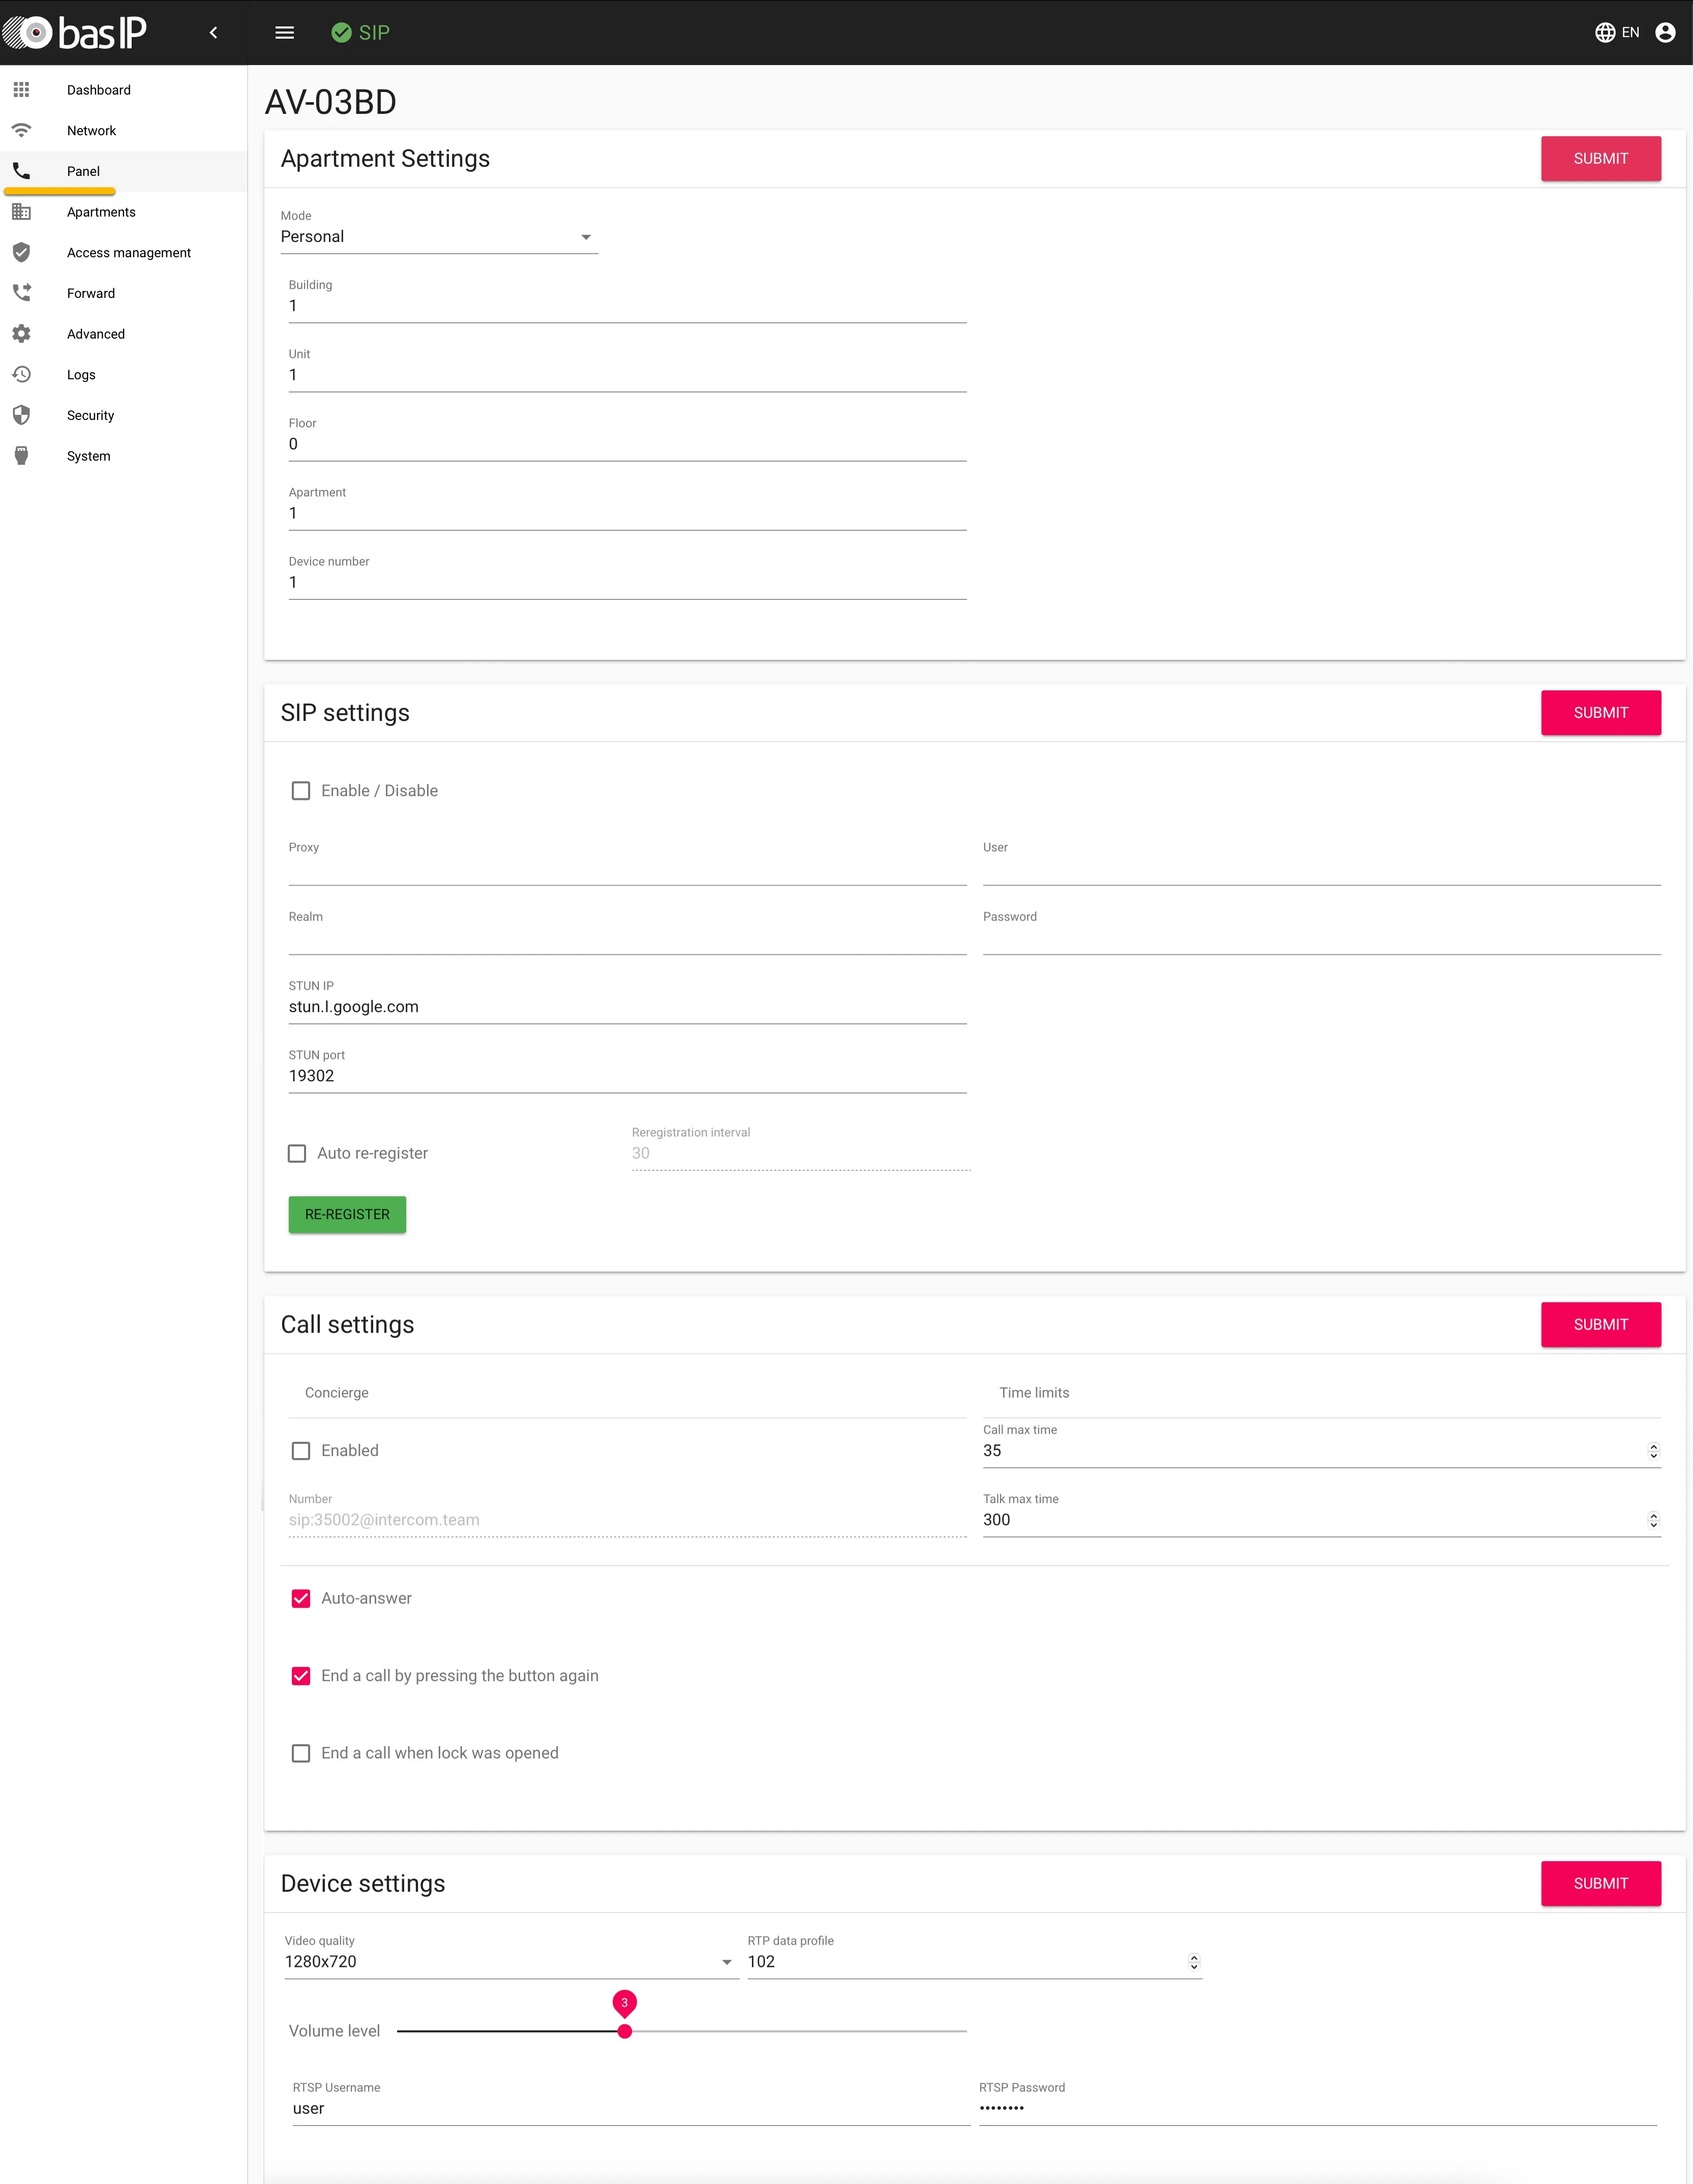Open the hamburger menu icon
Screen dimensions: 1693x2184
tap(285, 33)
